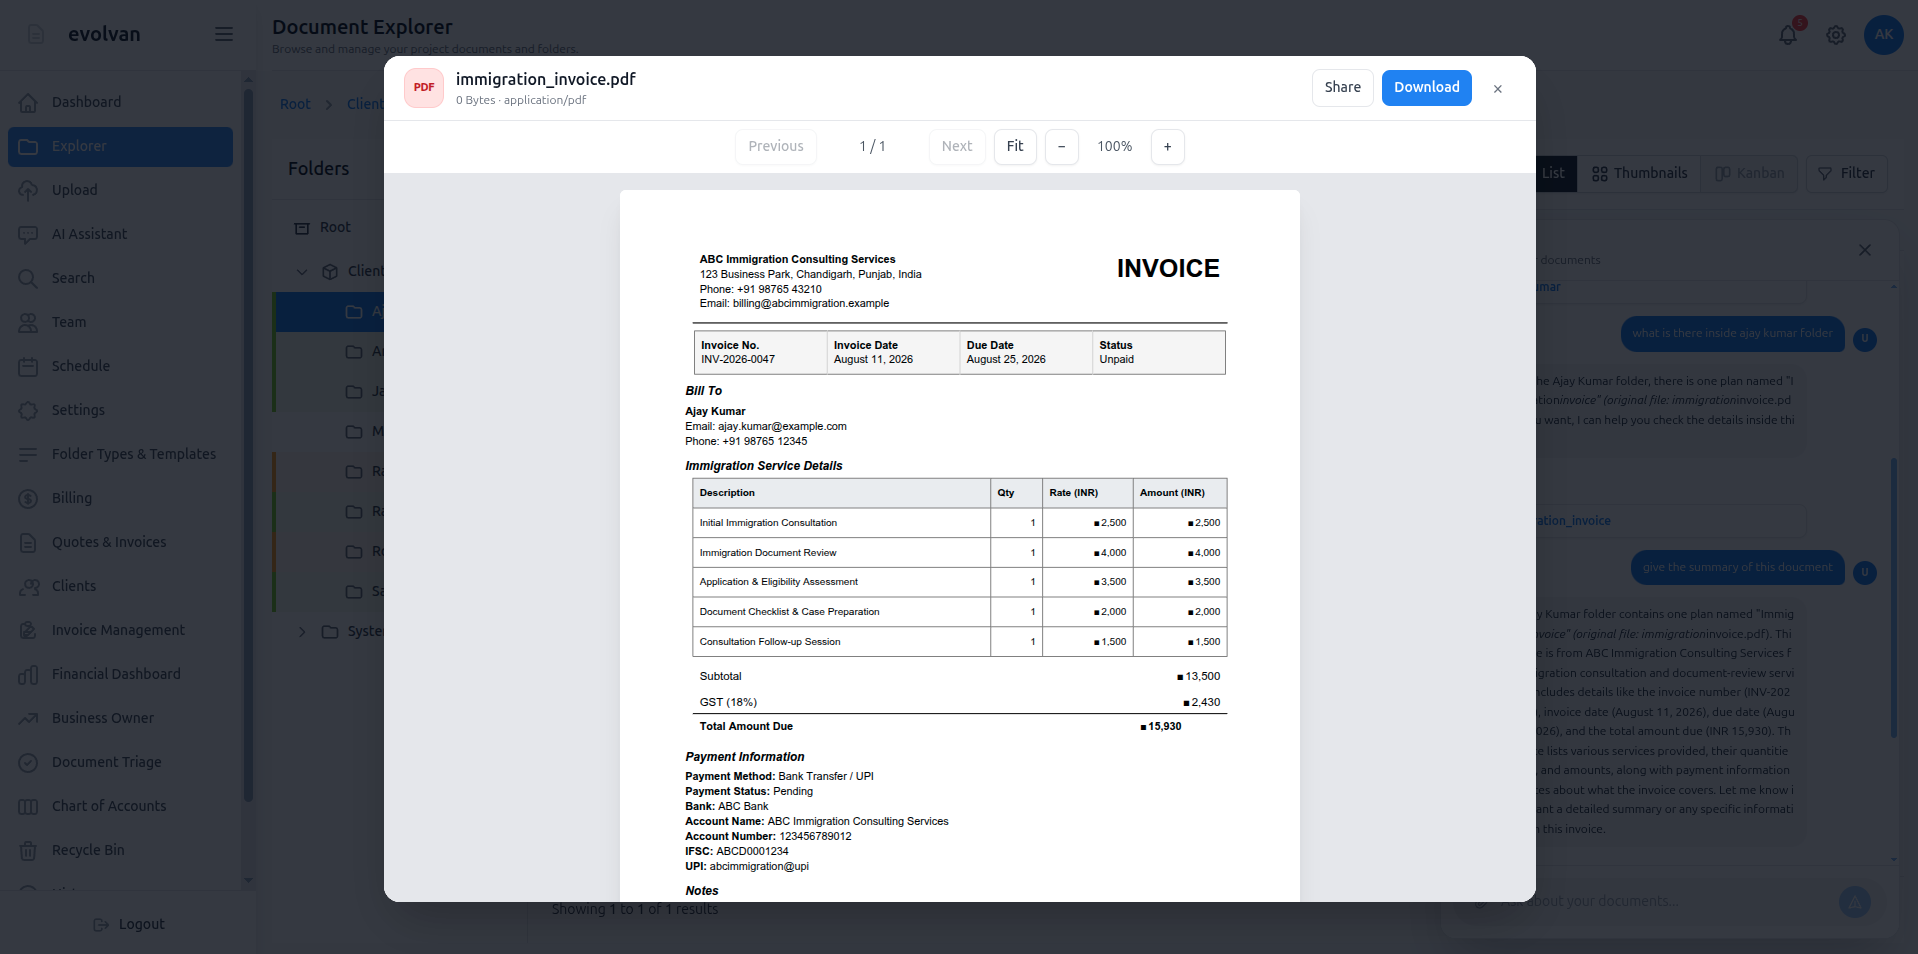Open Schedule calendar in sidebar
The height and width of the screenshot is (954, 1918).
(120, 366)
